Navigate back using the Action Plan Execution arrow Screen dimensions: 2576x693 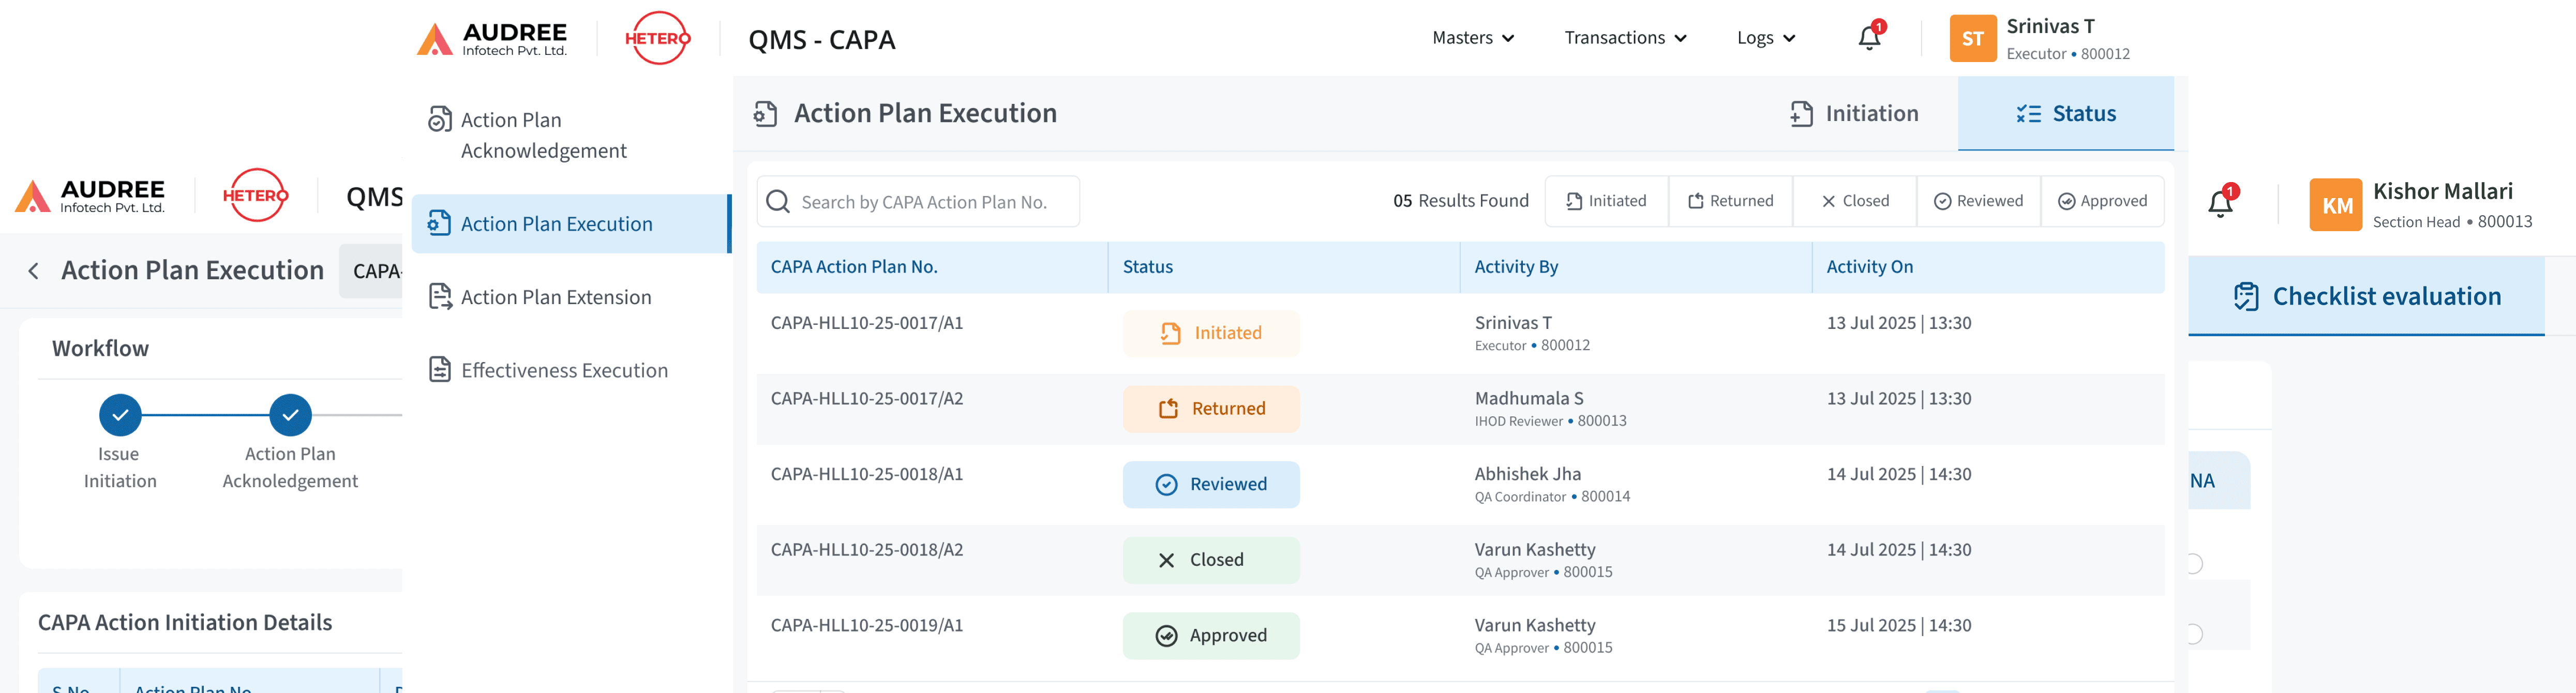[33, 270]
